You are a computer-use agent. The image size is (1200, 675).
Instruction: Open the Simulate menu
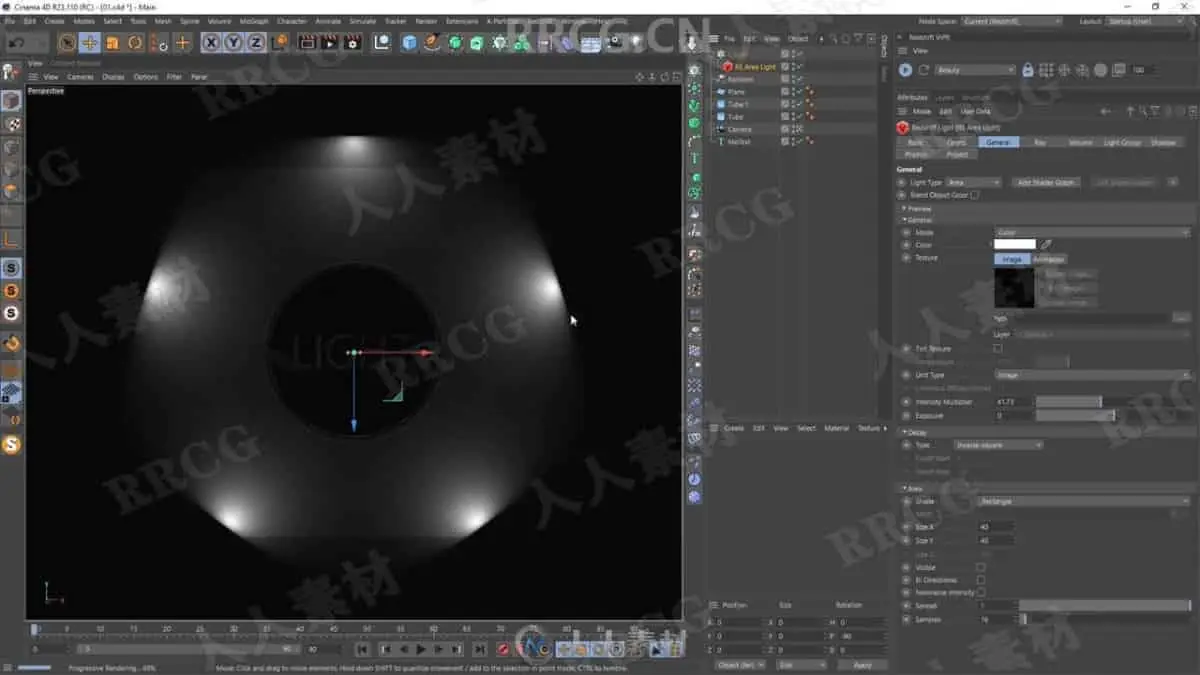(362, 20)
